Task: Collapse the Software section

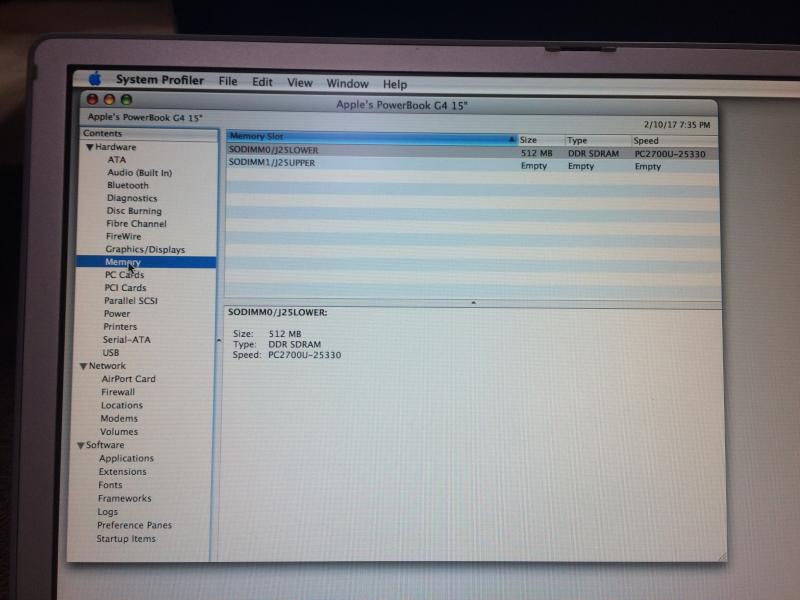Action: tap(81, 445)
